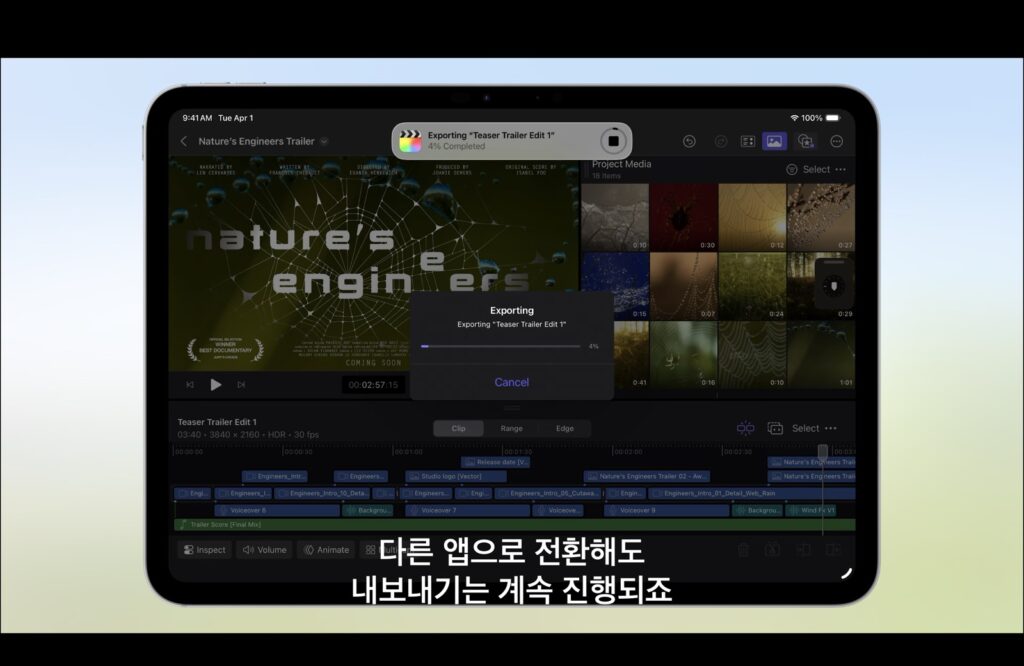Open Project Media ellipsis menu

pos(840,169)
